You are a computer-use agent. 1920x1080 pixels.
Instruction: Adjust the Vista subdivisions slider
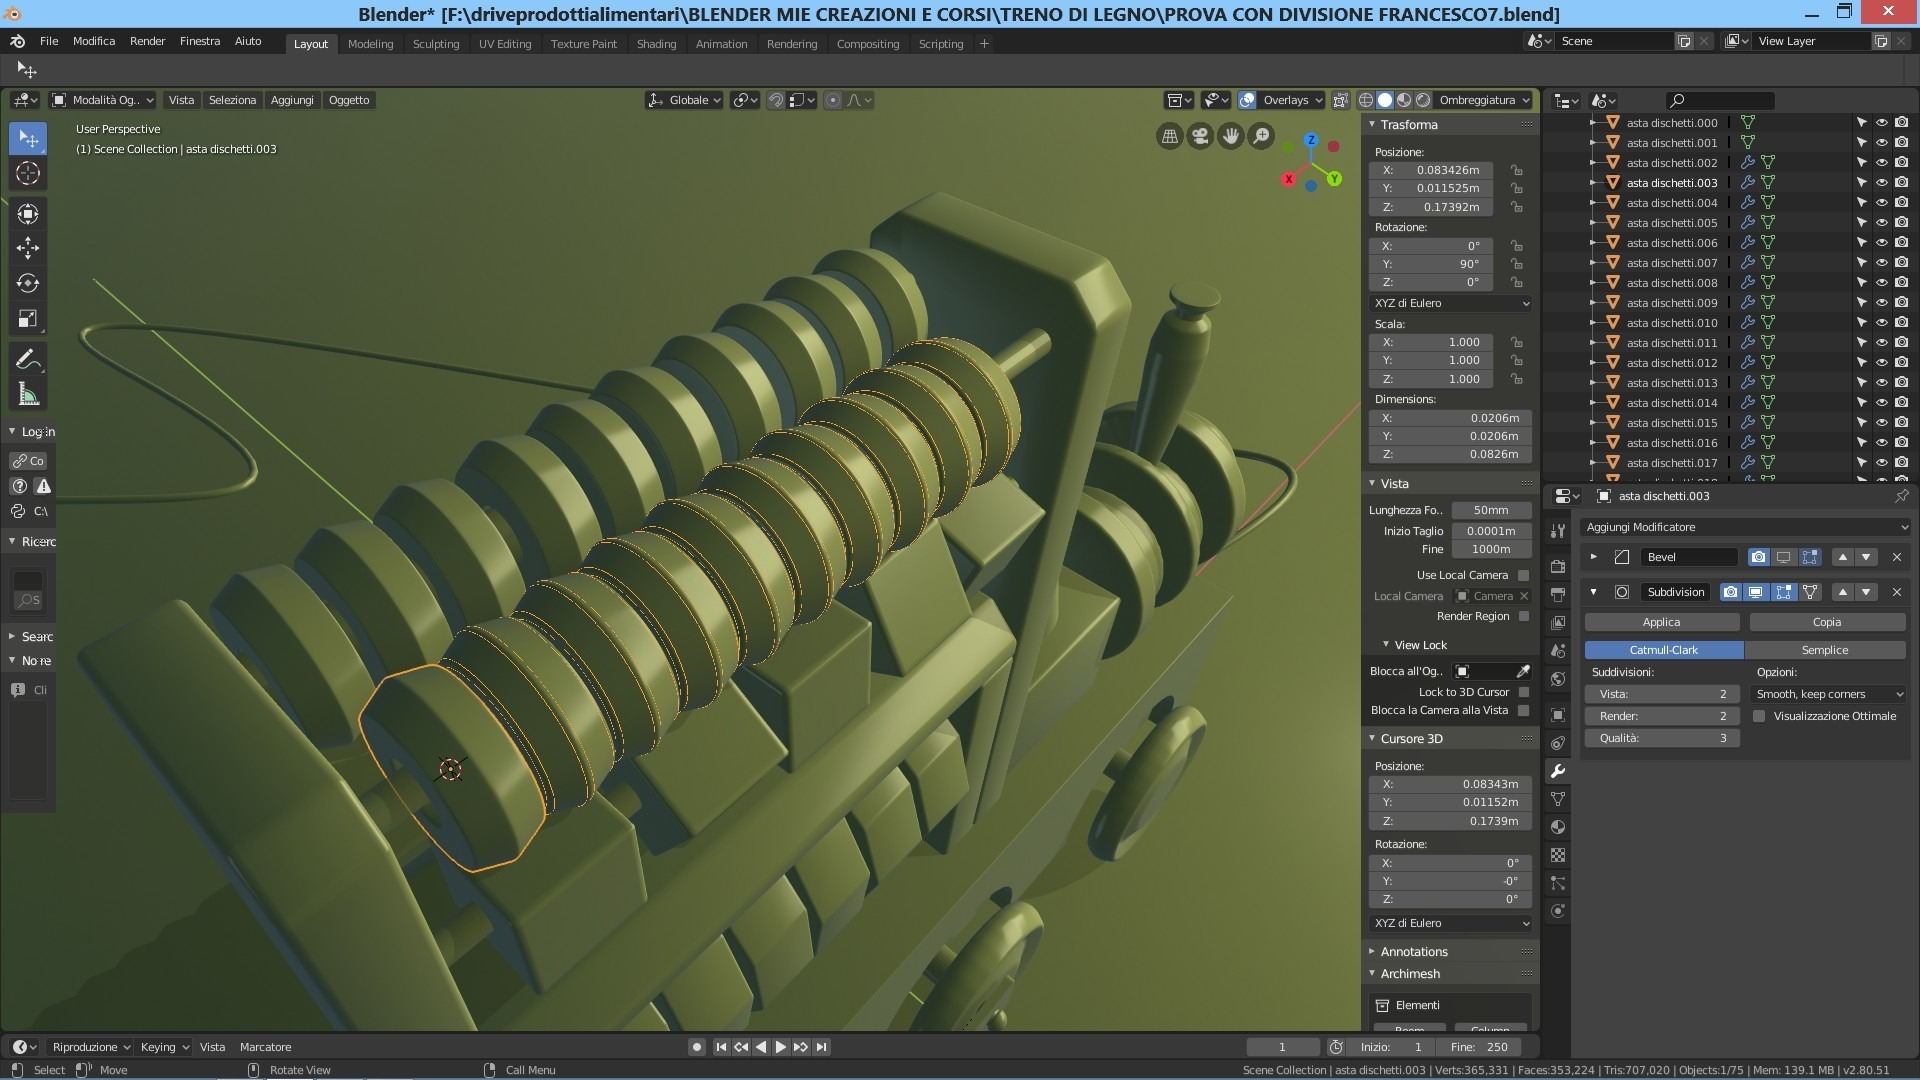tap(1662, 694)
